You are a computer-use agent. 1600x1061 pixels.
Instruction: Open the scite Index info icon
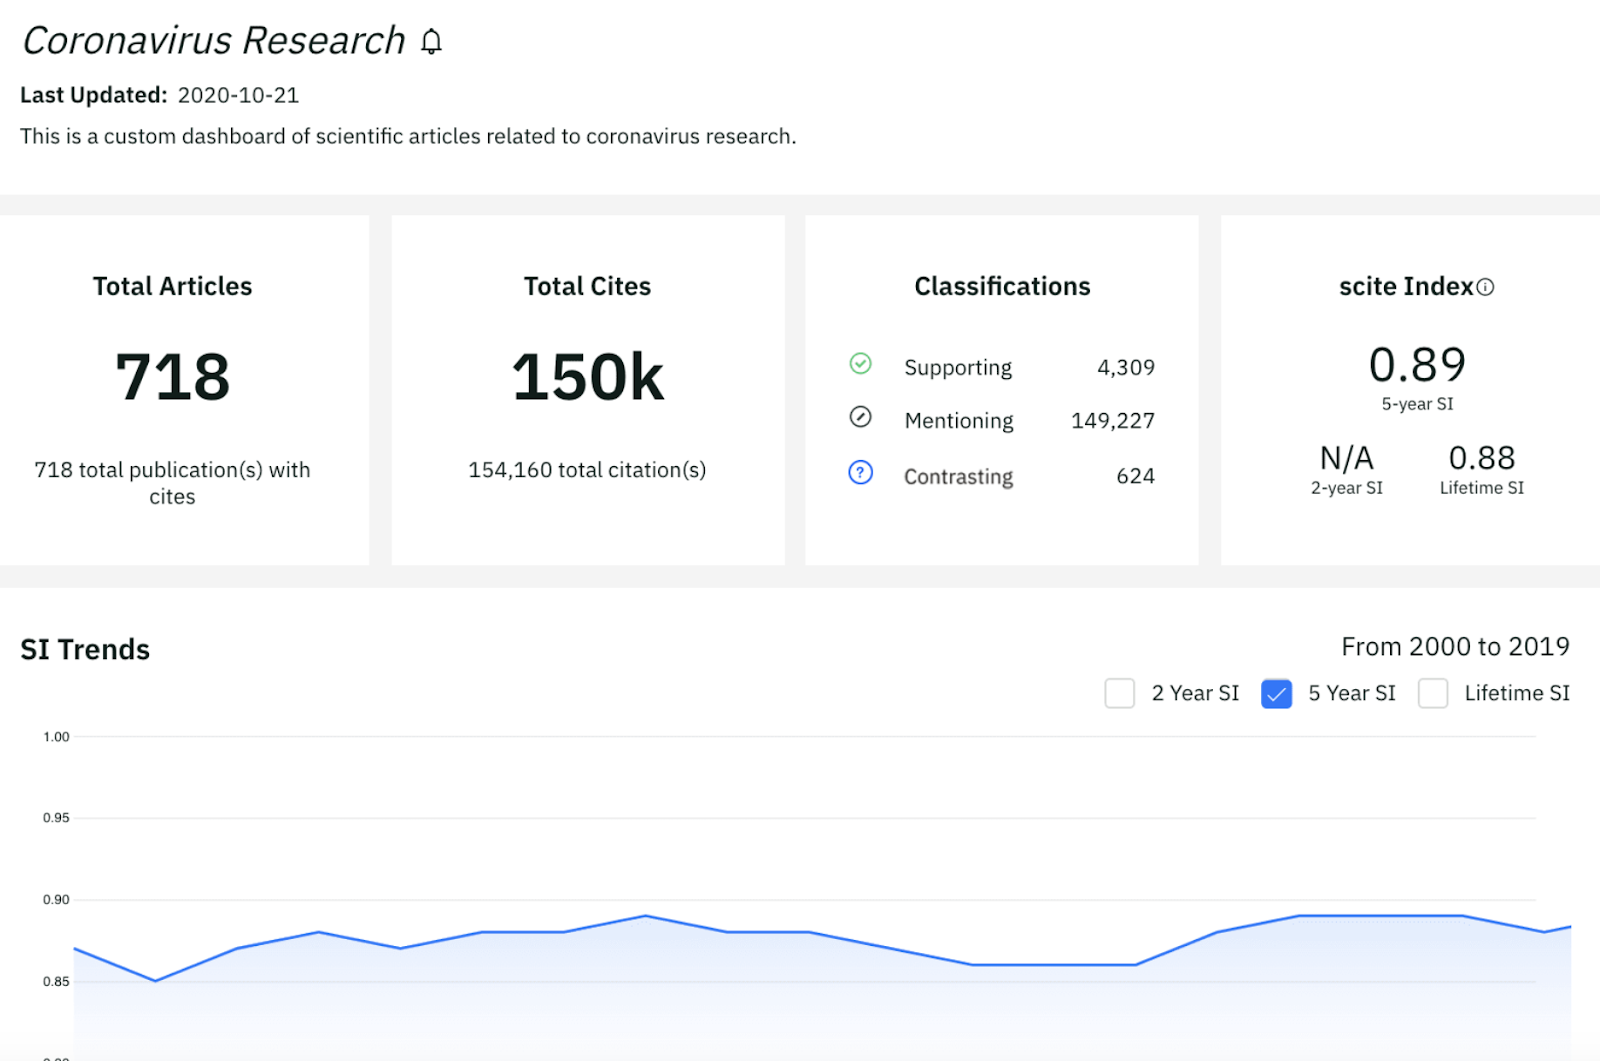click(1487, 286)
